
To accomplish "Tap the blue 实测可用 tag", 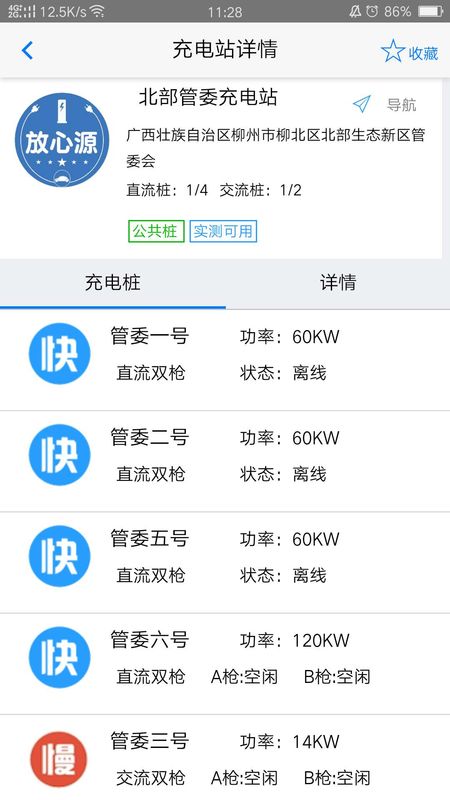I will tap(223, 231).
